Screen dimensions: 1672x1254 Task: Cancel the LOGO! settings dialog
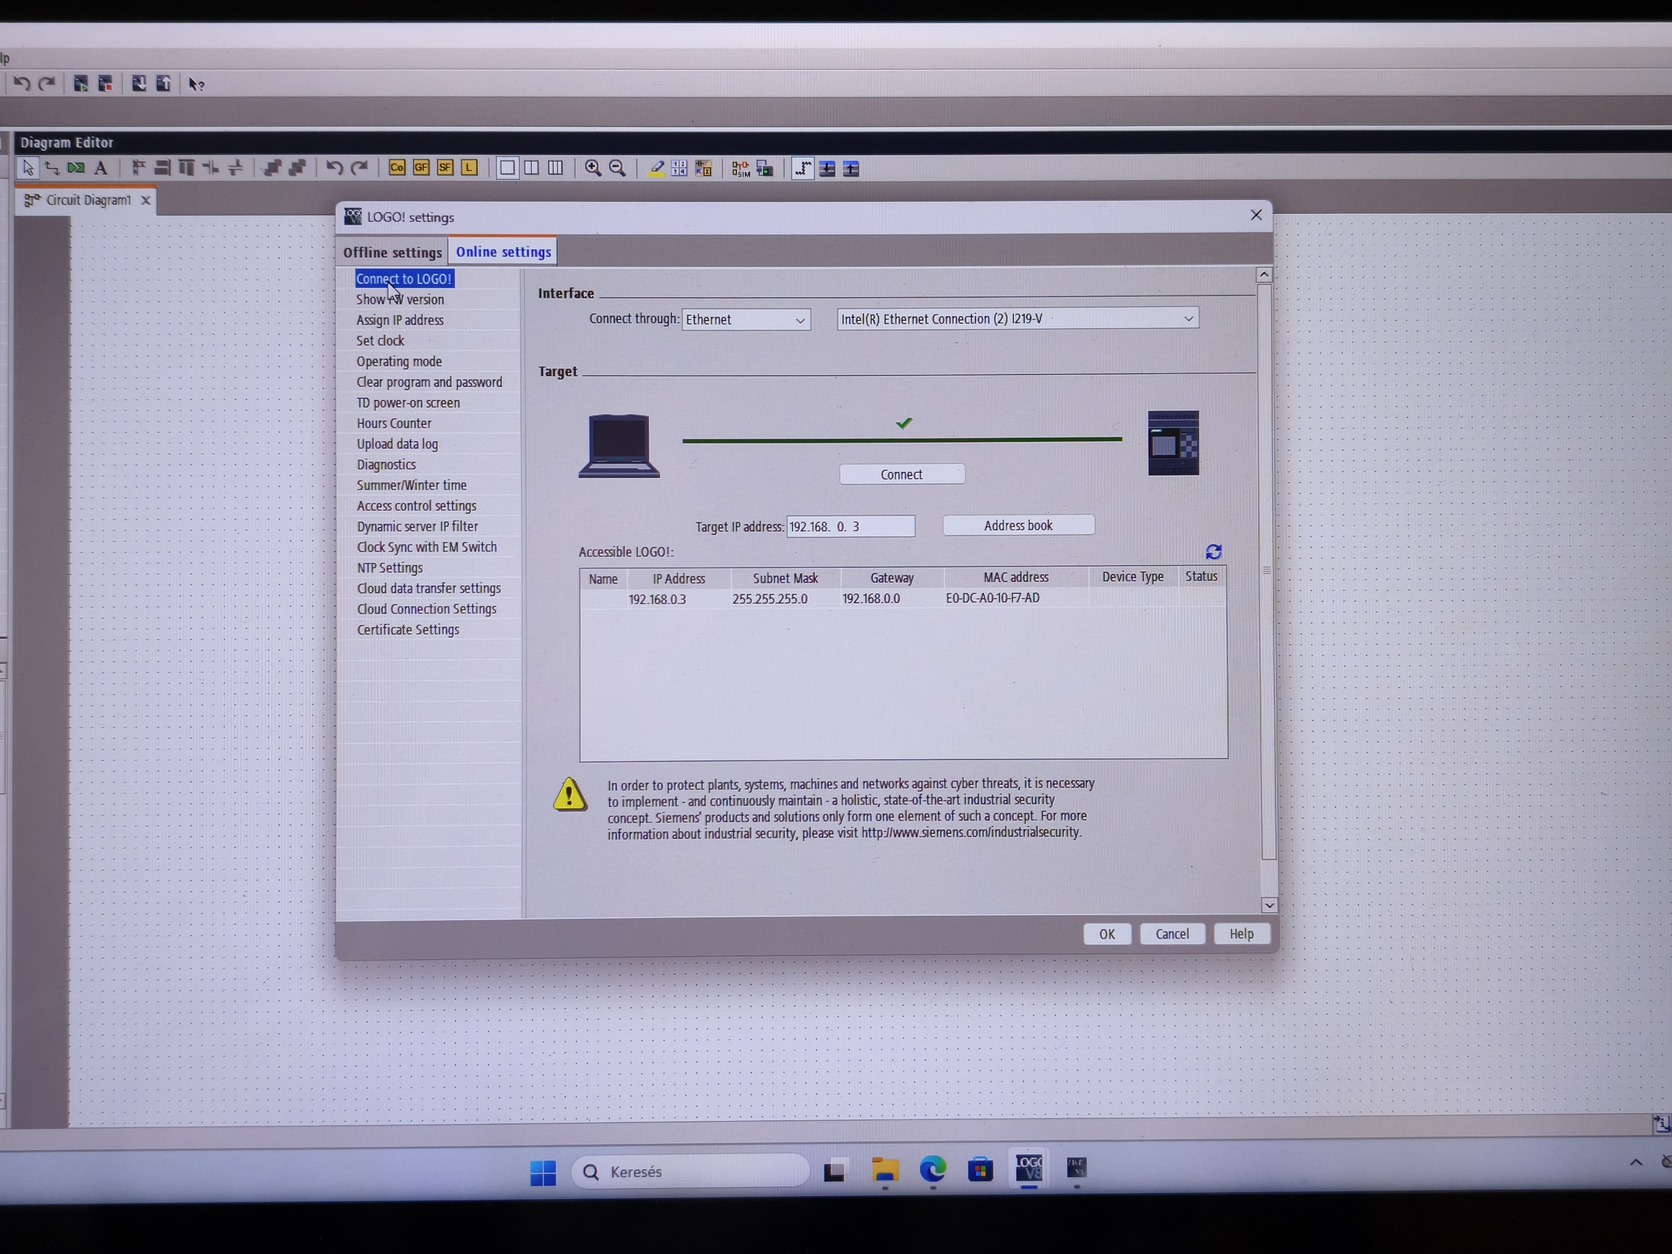(1172, 934)
